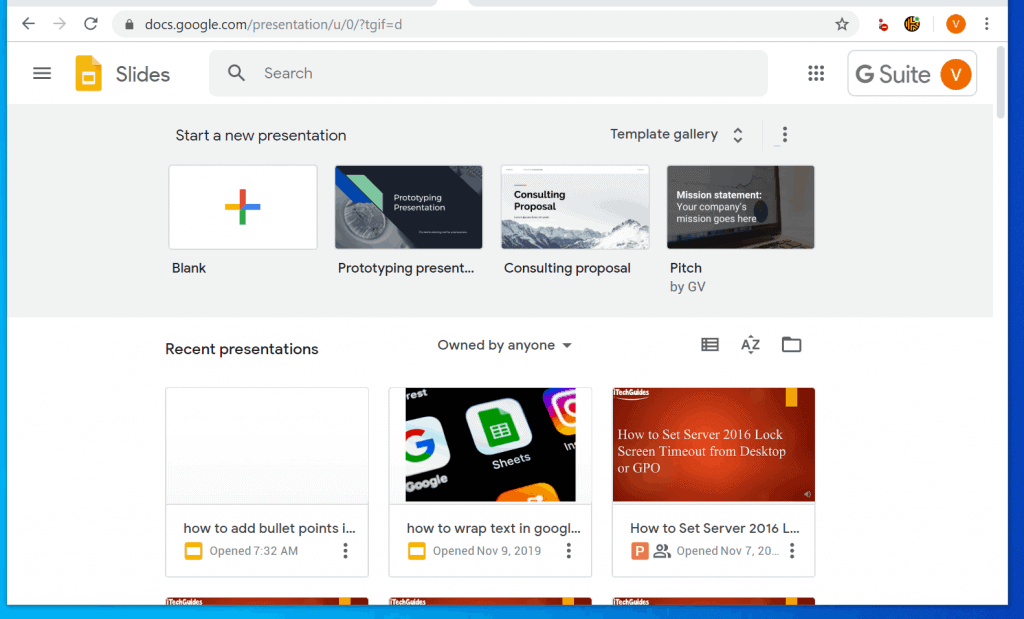This screenshot has width=1024, height=619.
Task: Click the 'how to add bullet points i...' title
Action: point(269,528)
